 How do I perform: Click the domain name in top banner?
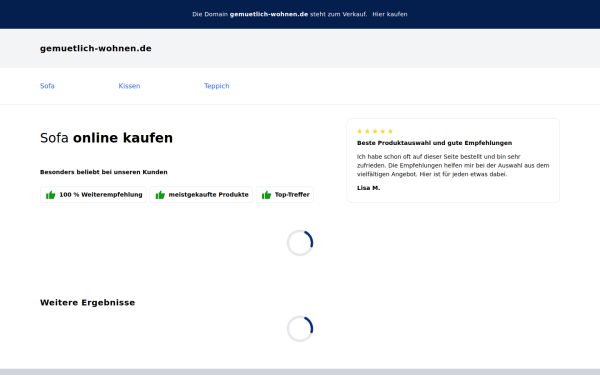point(269,14)
